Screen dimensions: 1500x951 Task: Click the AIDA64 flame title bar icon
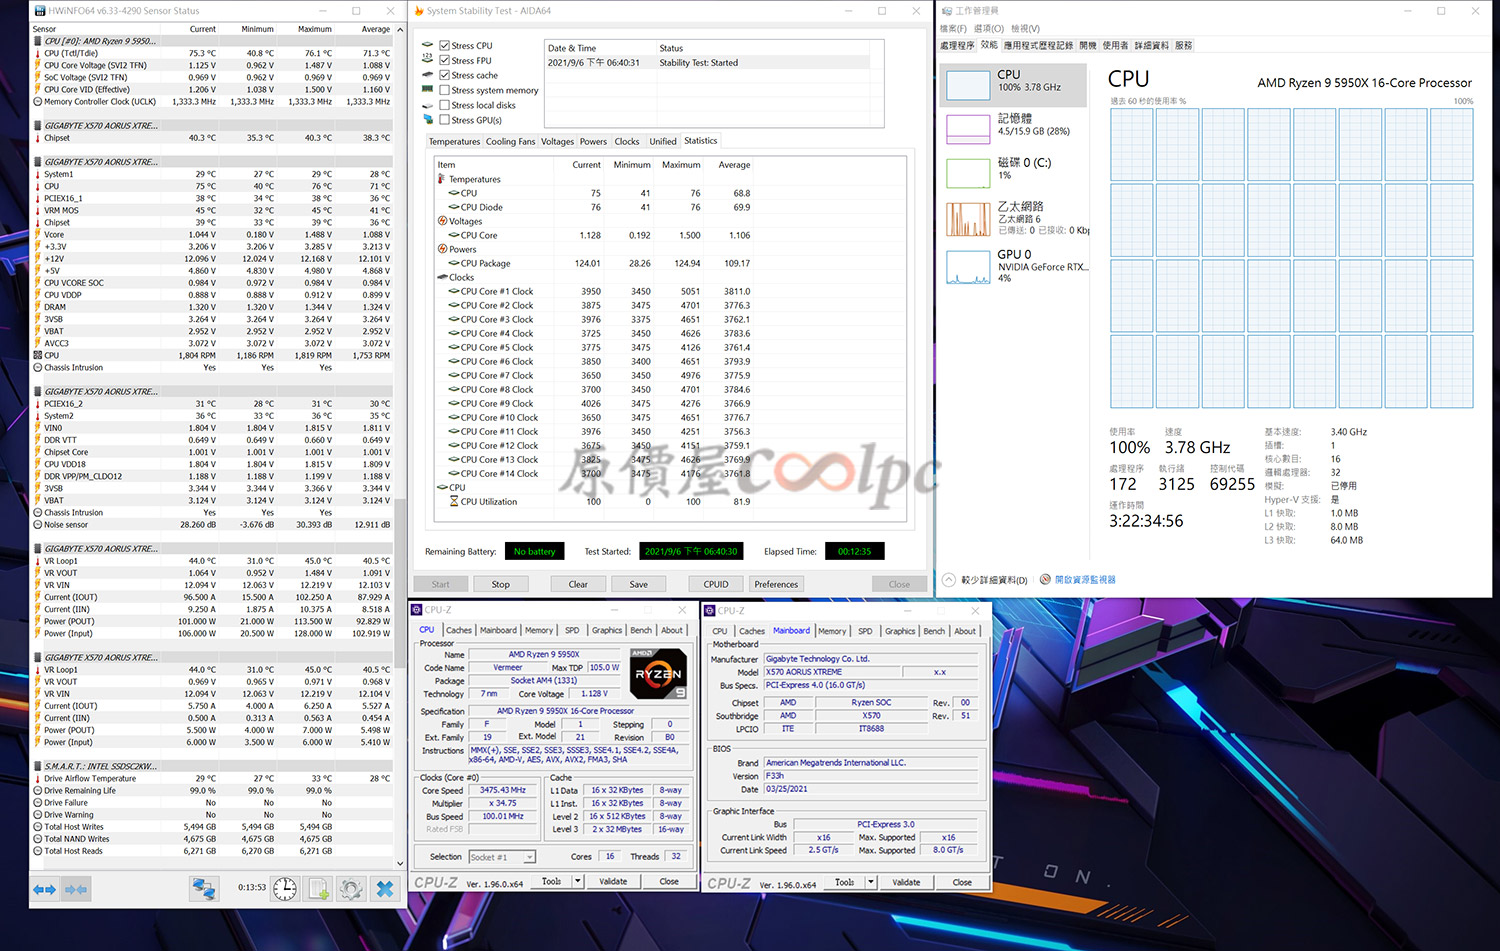click(x=419, y=11)
